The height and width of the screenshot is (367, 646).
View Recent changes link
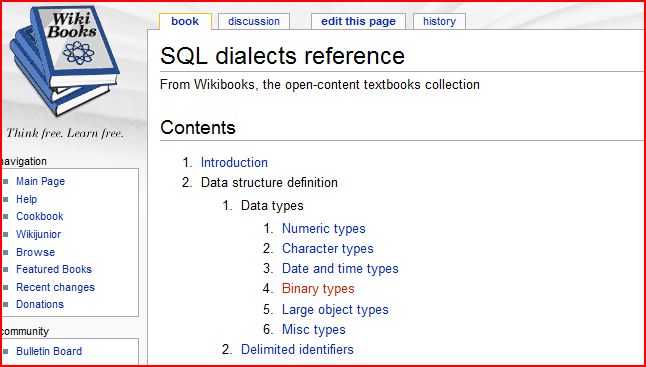55,287
